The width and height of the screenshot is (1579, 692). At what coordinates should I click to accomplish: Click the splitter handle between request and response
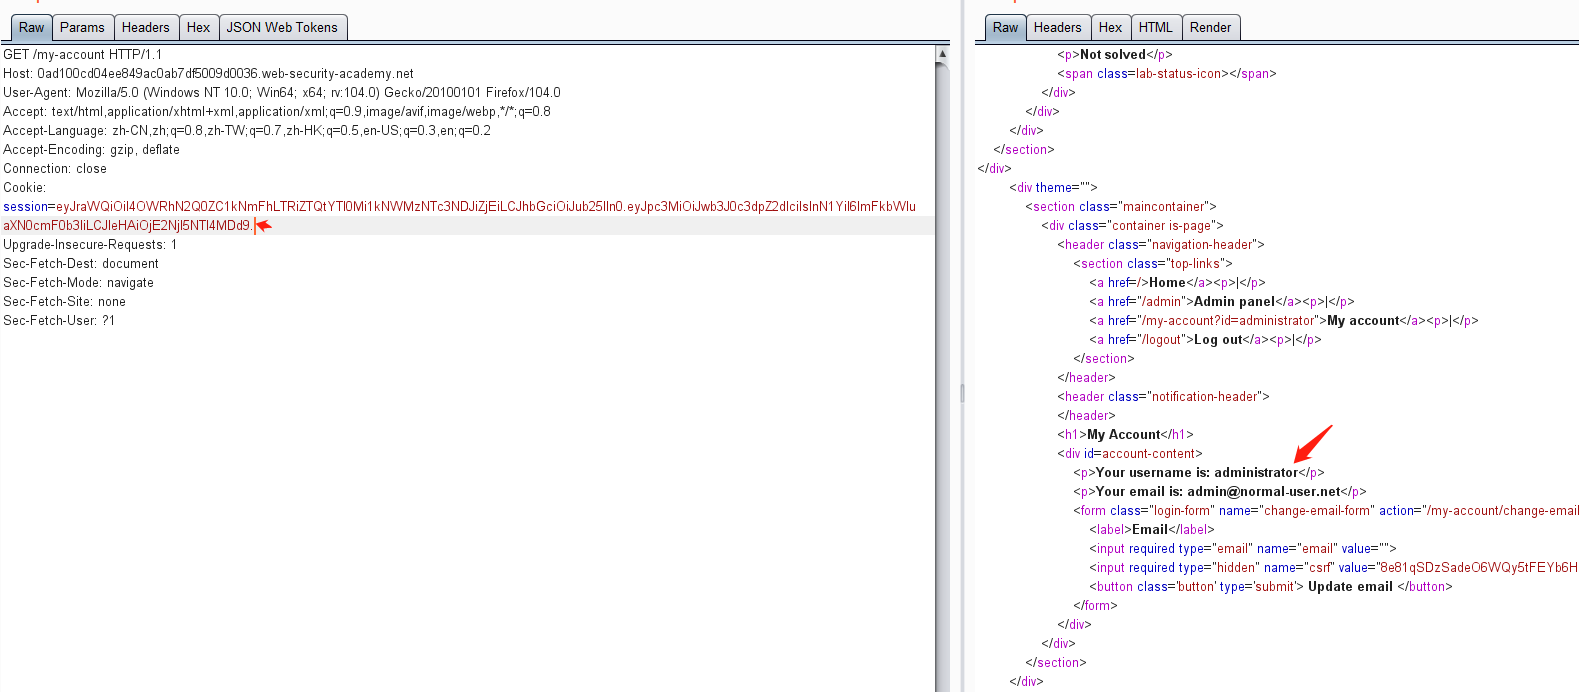click(x=962, y=393)
